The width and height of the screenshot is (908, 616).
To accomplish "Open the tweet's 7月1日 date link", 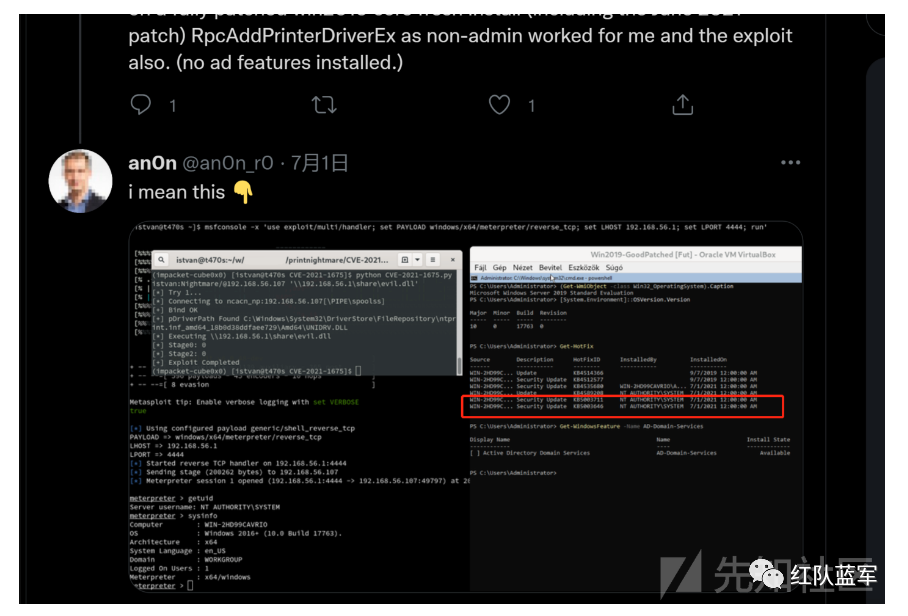I will click(x=320, y=163).
